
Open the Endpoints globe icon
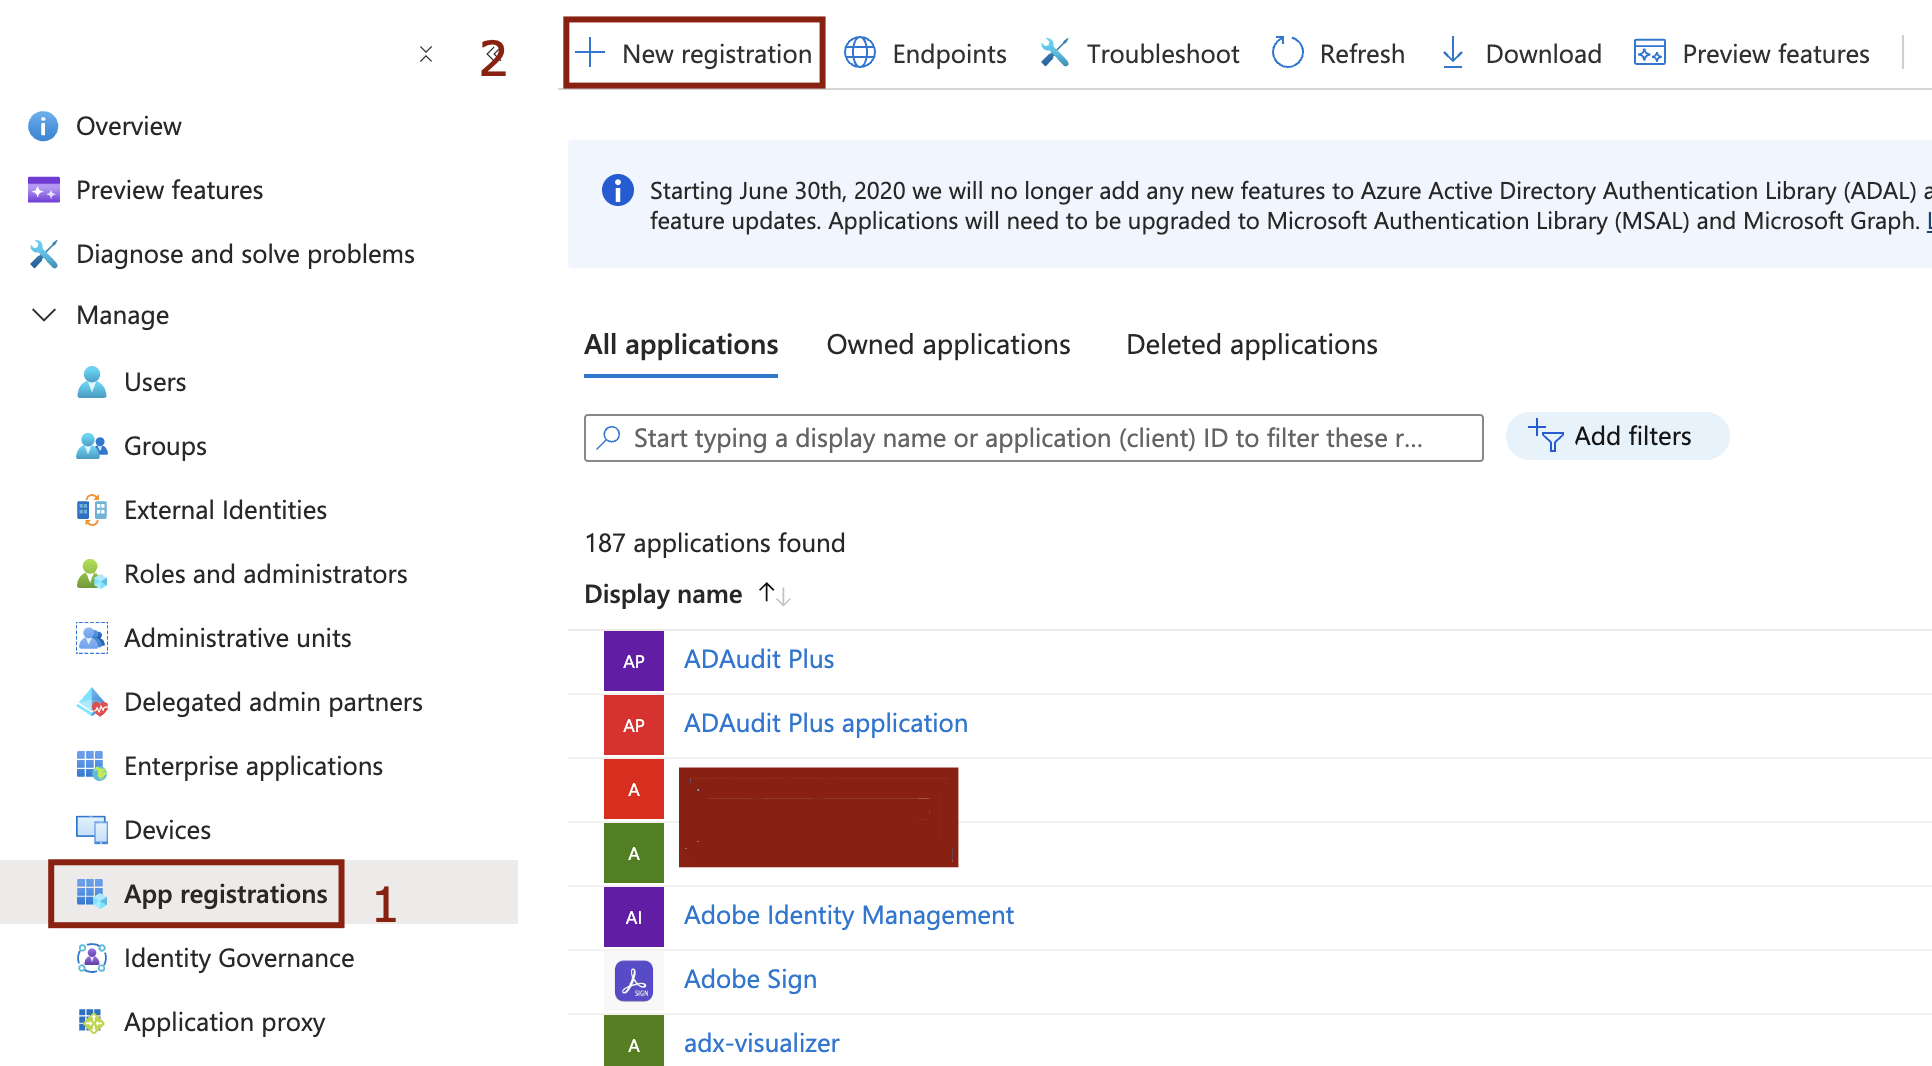click(860, 53)
